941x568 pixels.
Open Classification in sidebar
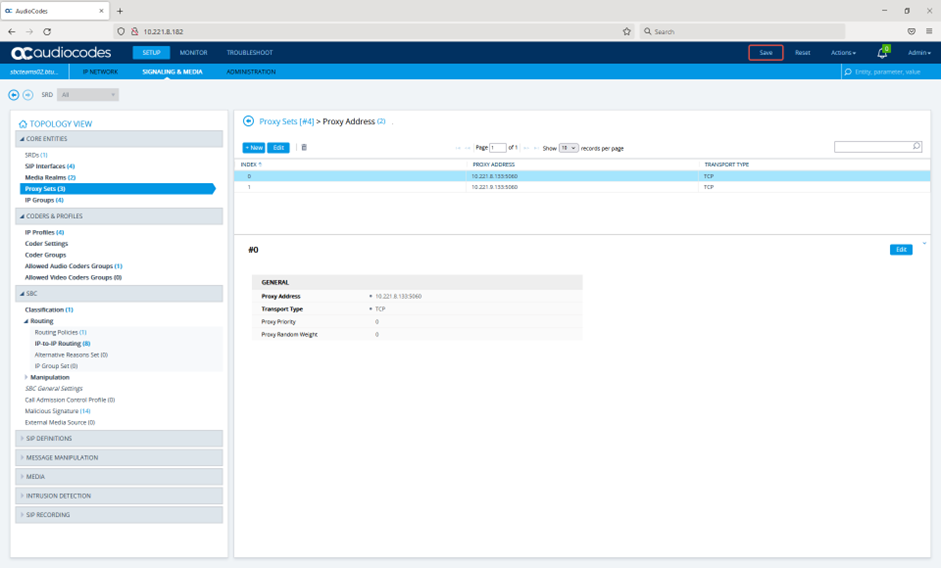click(49, 310)
